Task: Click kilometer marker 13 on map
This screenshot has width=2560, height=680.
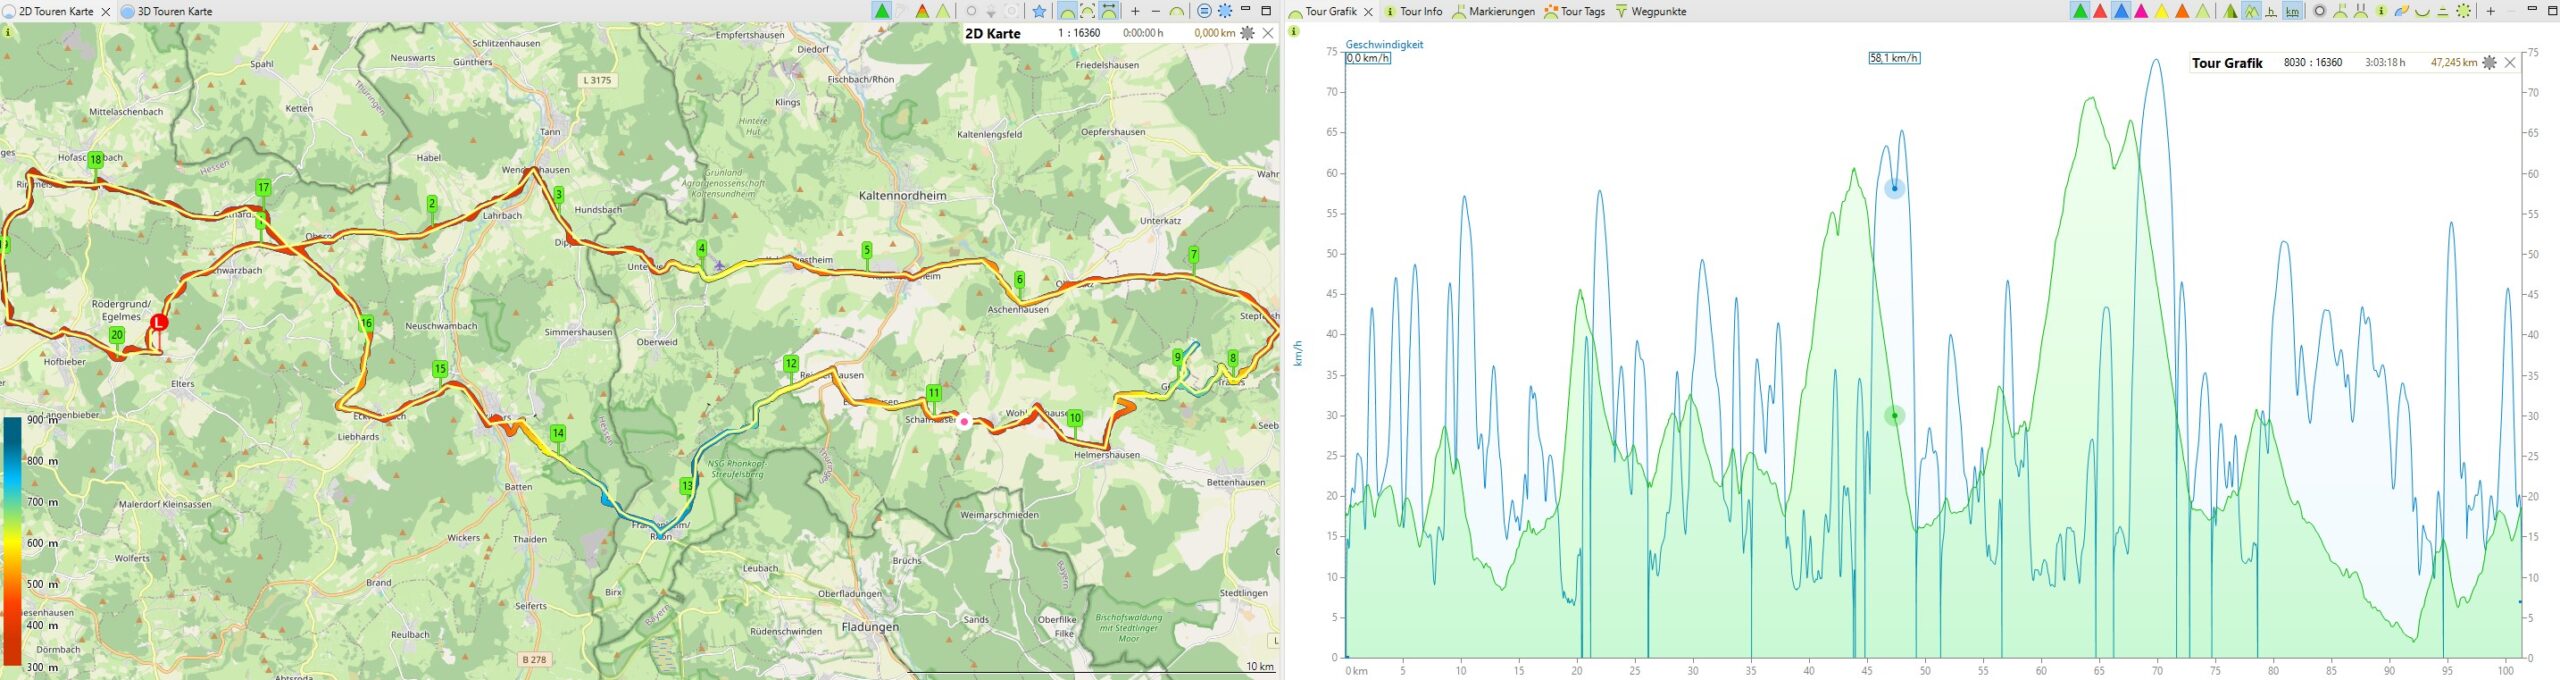Action: 687,486
